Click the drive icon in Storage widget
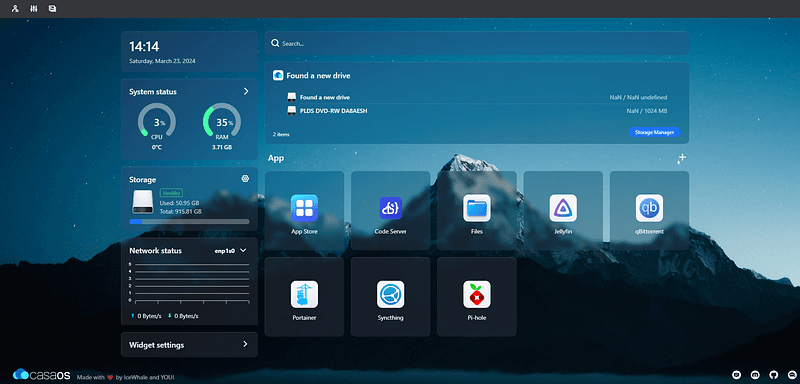Screen dimensions: 800x384 pos(143,202)
